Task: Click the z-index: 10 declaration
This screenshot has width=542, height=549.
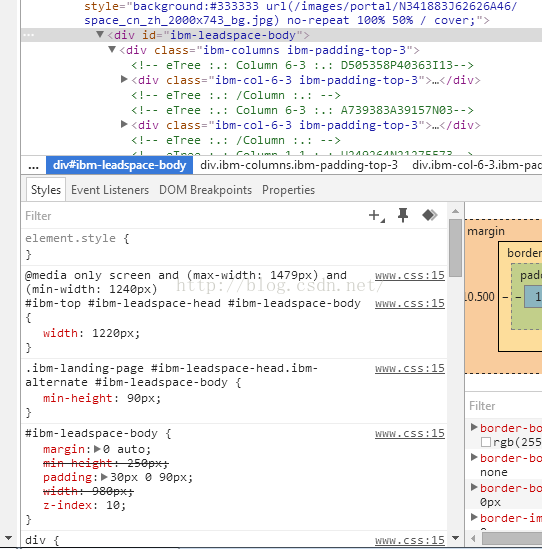Action: tap(84, 505)
